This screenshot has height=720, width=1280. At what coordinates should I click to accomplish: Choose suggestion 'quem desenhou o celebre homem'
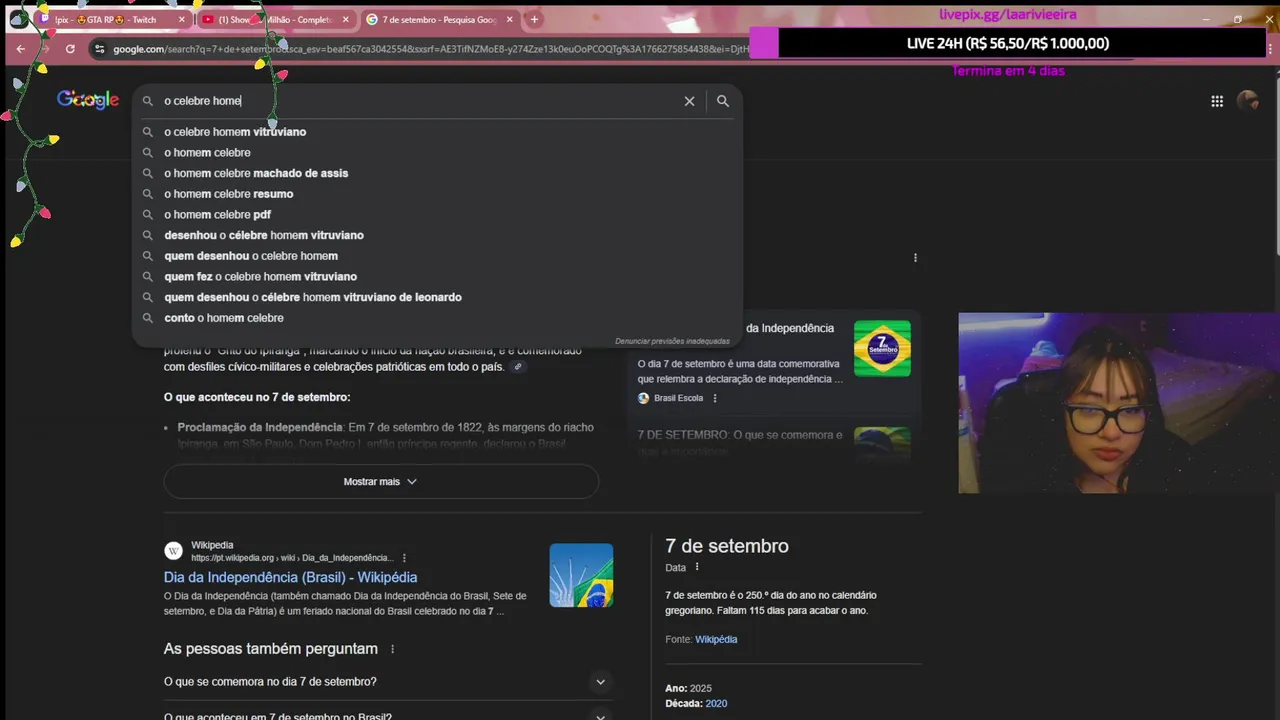(x=251, y=256)
